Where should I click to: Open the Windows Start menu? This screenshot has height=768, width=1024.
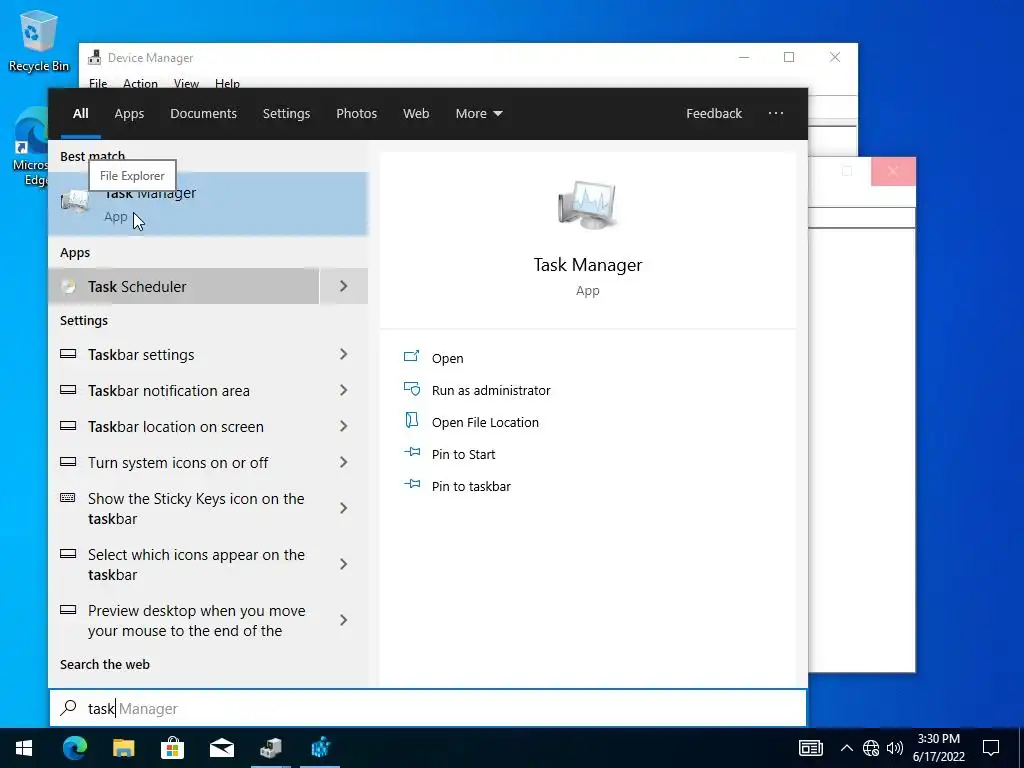click(x=24, y=748)
